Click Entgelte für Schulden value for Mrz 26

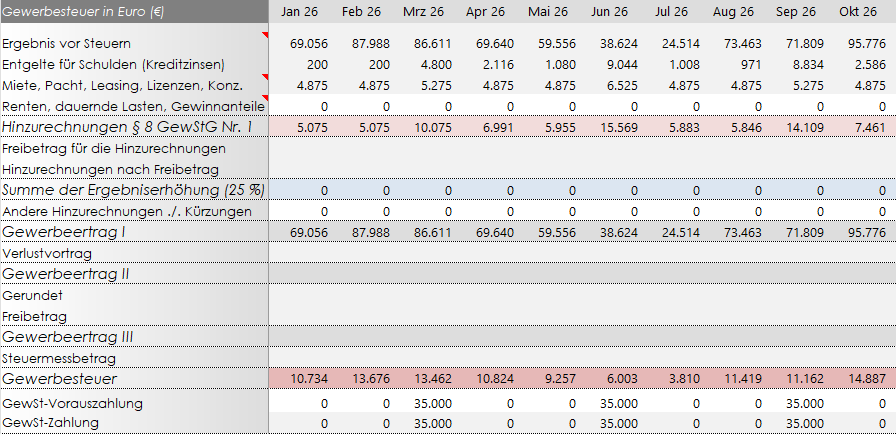426,65
